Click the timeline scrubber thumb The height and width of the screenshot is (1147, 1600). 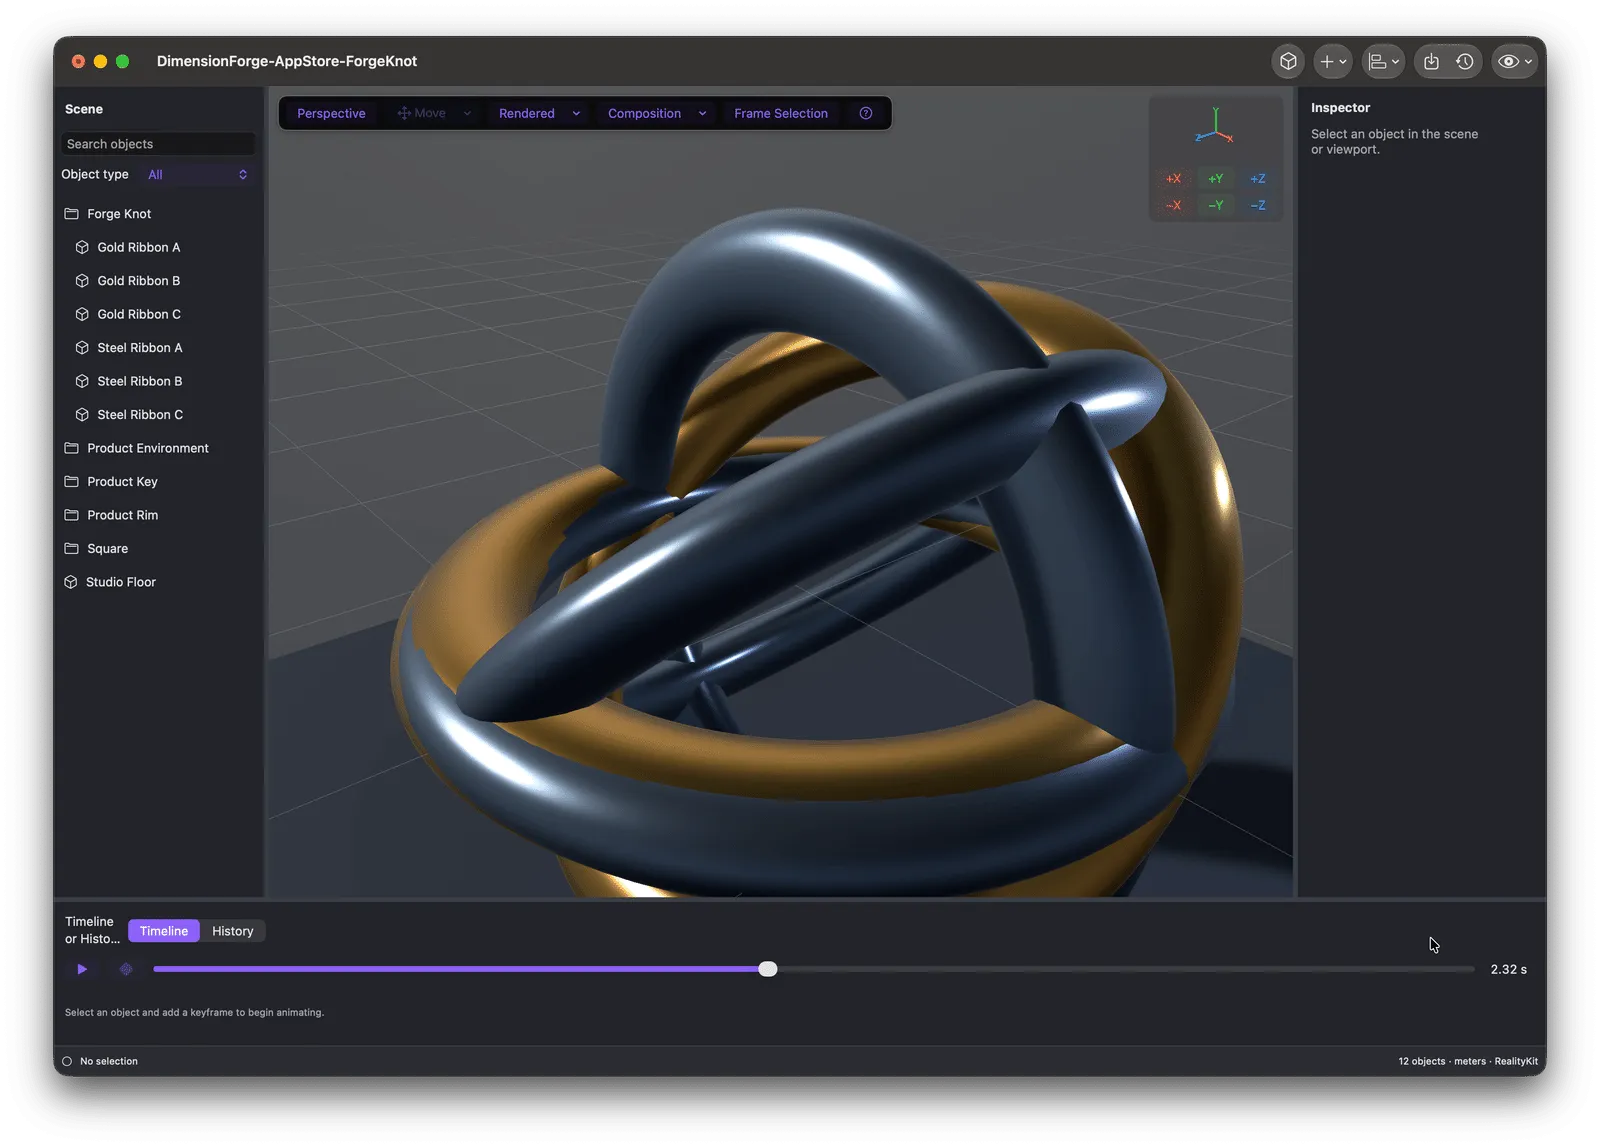click(x=768, y=969)
